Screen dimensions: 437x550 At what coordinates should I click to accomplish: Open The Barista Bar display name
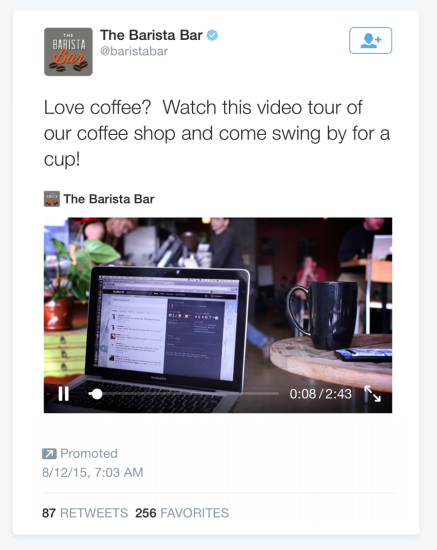151,35
